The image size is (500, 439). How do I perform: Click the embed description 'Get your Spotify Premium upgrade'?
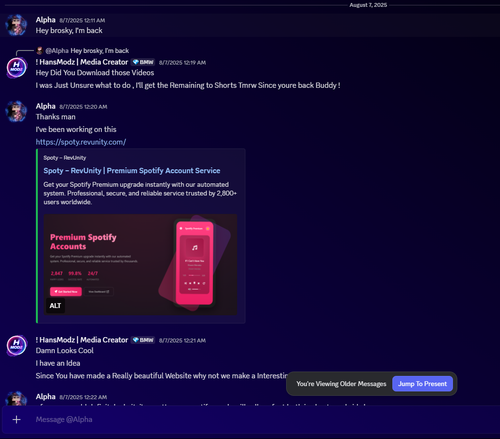(140, 193)
